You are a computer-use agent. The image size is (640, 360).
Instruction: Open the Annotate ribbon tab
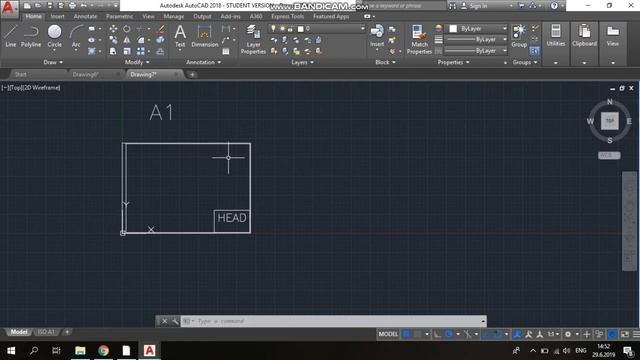click(85, 16)
